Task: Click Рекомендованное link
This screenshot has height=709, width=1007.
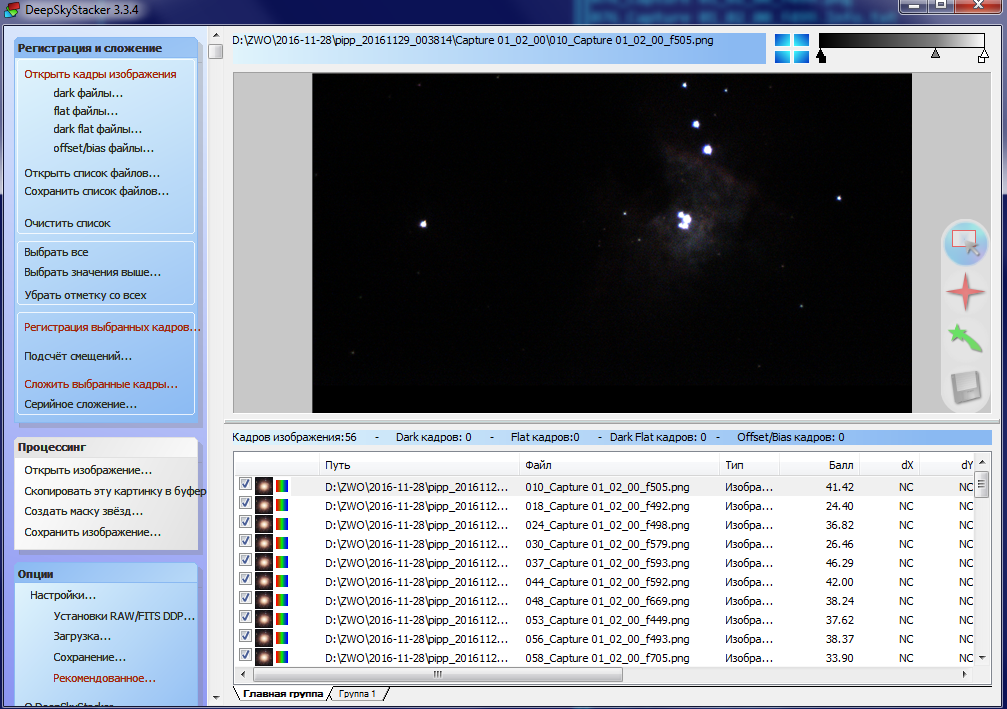Action: point(104,678)
